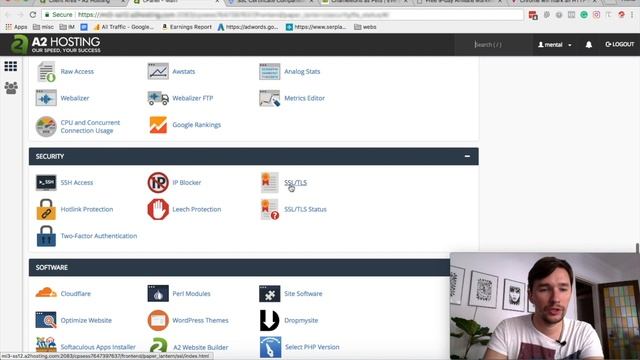Open the Select PHP Version link

coord(312,347)
